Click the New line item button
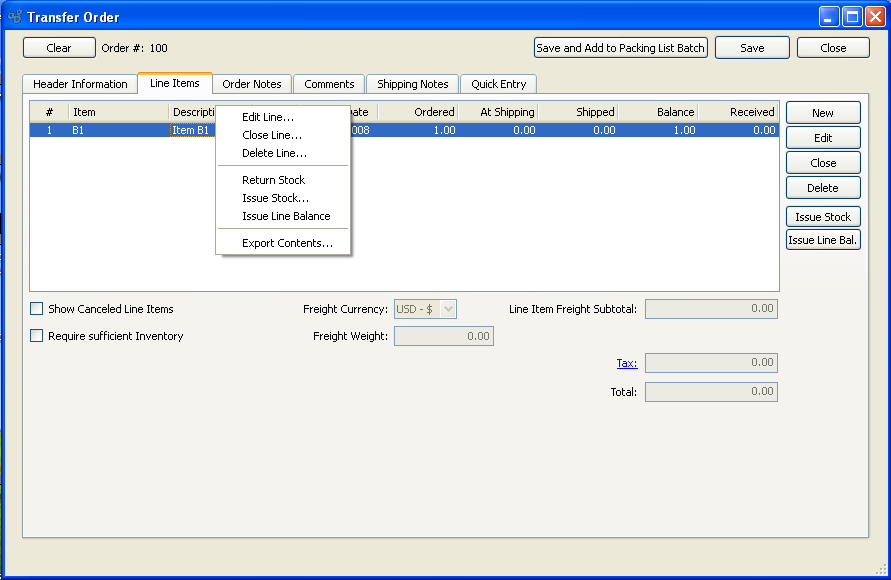 click(x=822, y=113)
